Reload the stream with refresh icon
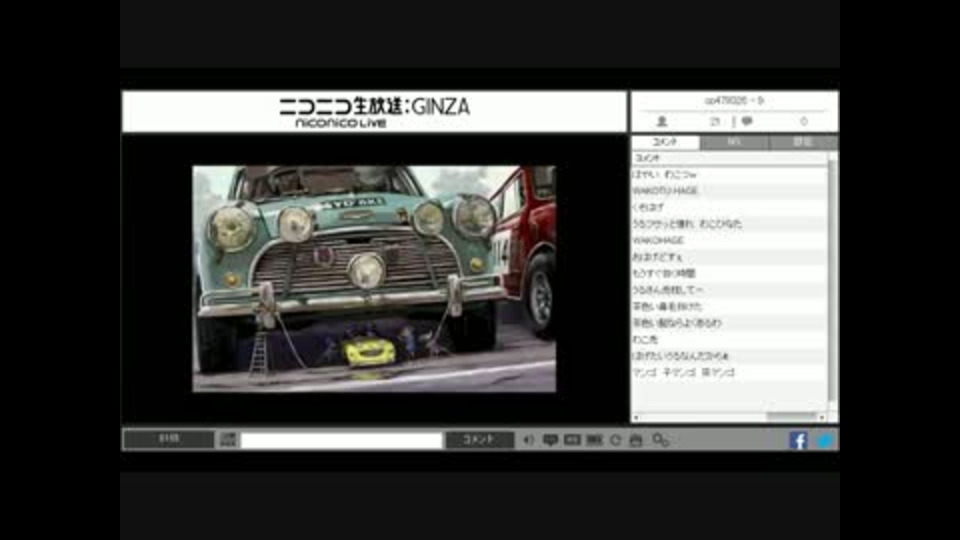The image size is (960, 540). point(615,440)
